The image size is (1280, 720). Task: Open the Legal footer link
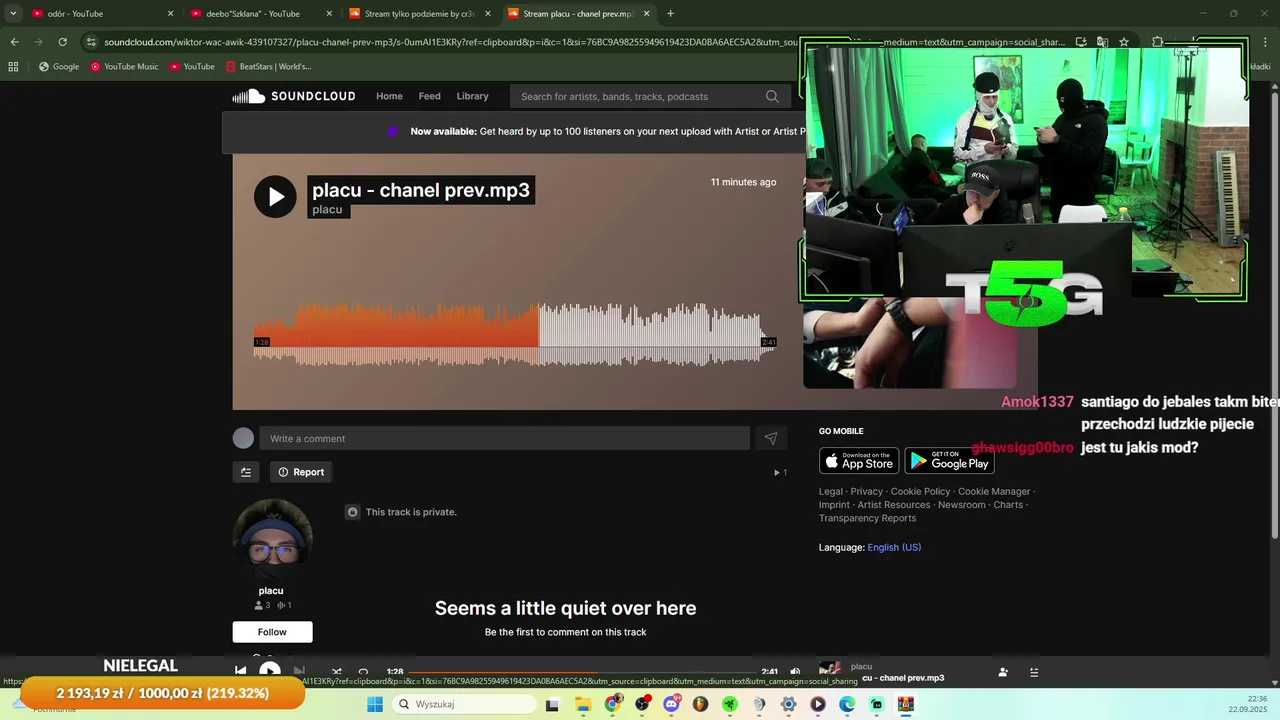(x=831, y=491)
